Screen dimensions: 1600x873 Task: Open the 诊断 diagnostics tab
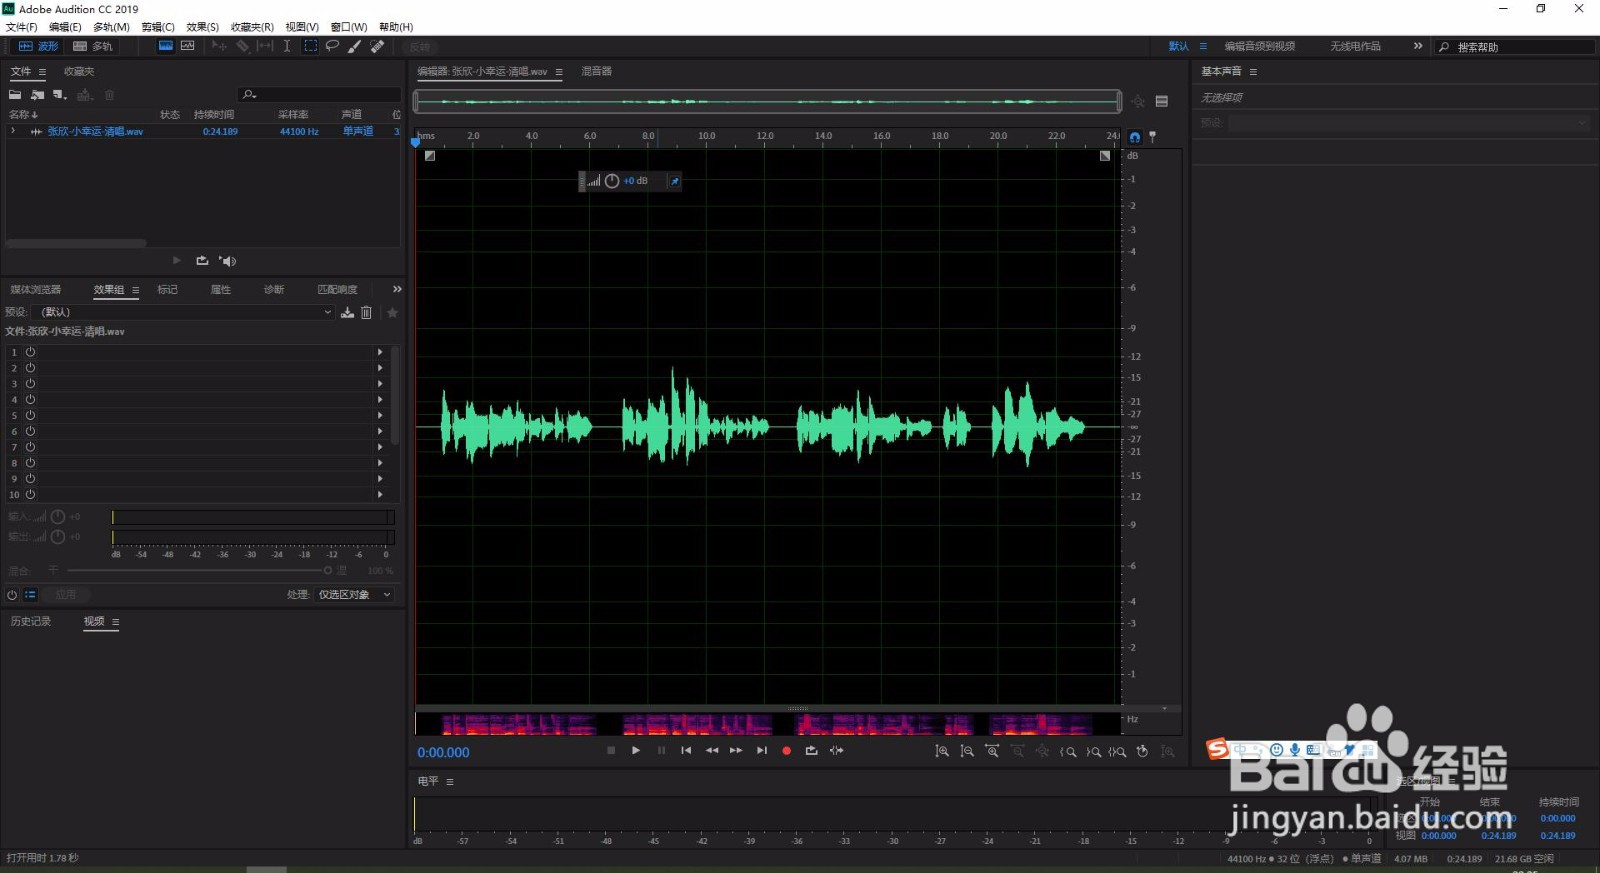pyautogui.click(x=274, y=289)
